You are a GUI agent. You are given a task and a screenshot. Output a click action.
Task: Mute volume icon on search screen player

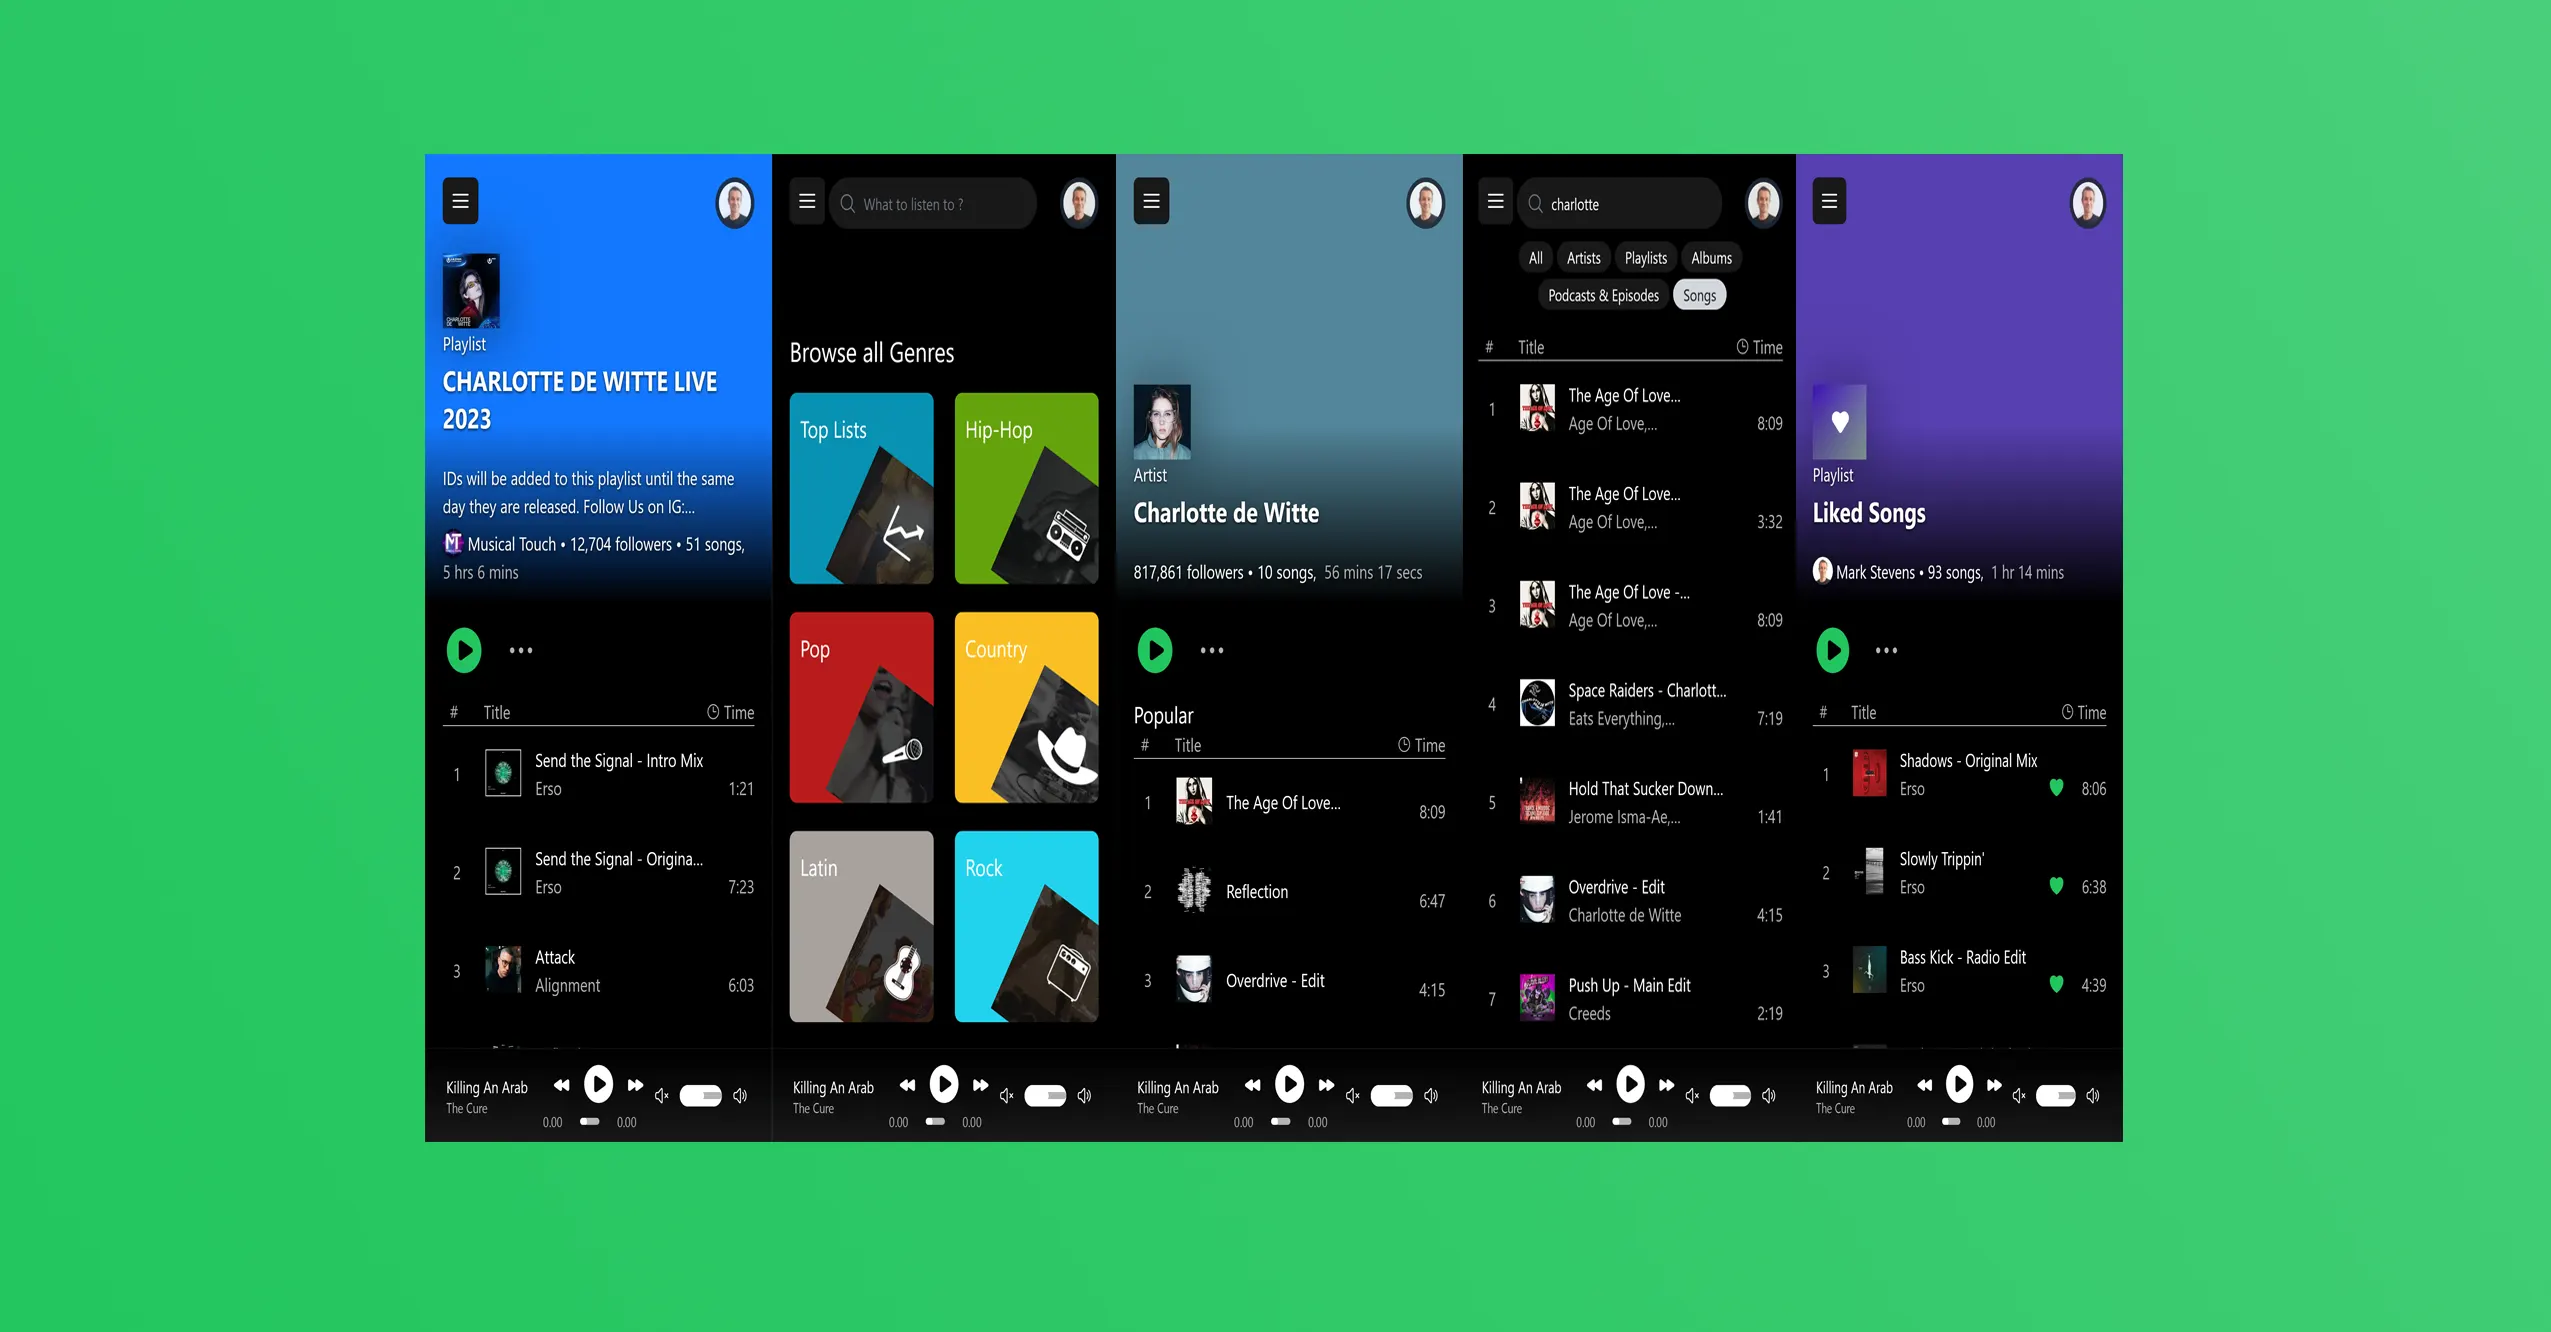tap(1692, 1096)
